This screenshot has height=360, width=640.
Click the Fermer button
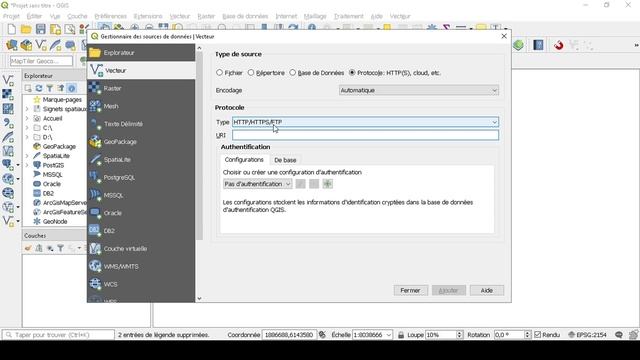[x=410, y=290]
